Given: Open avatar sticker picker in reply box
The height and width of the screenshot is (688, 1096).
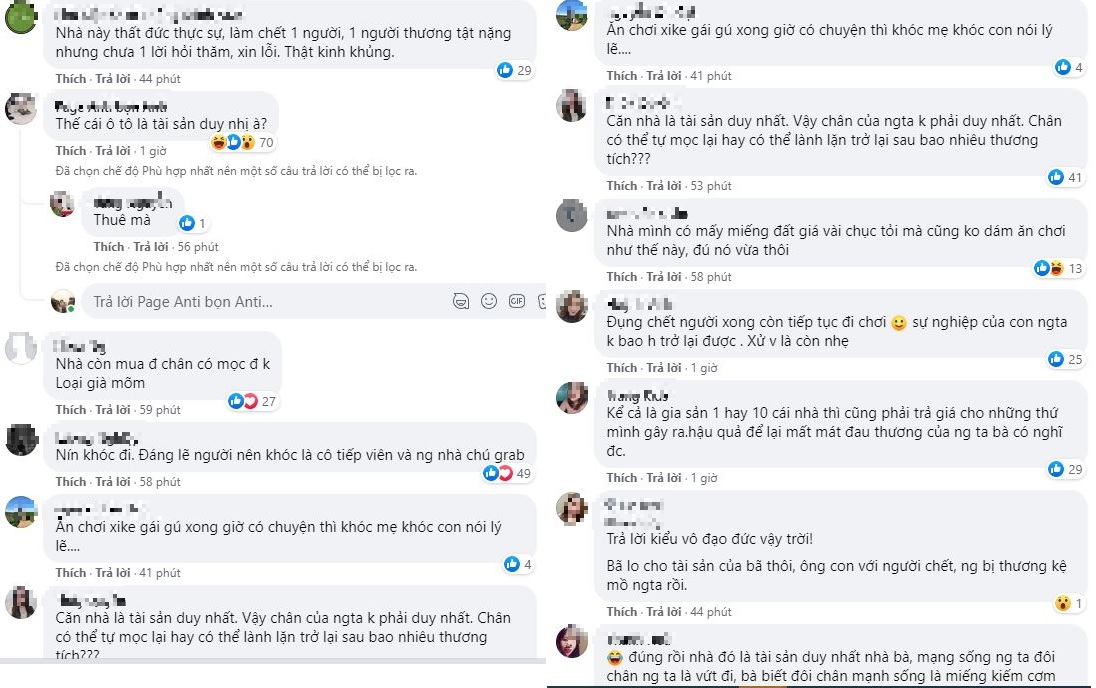Looking at the screenshot, I should (x=461, y=300).
